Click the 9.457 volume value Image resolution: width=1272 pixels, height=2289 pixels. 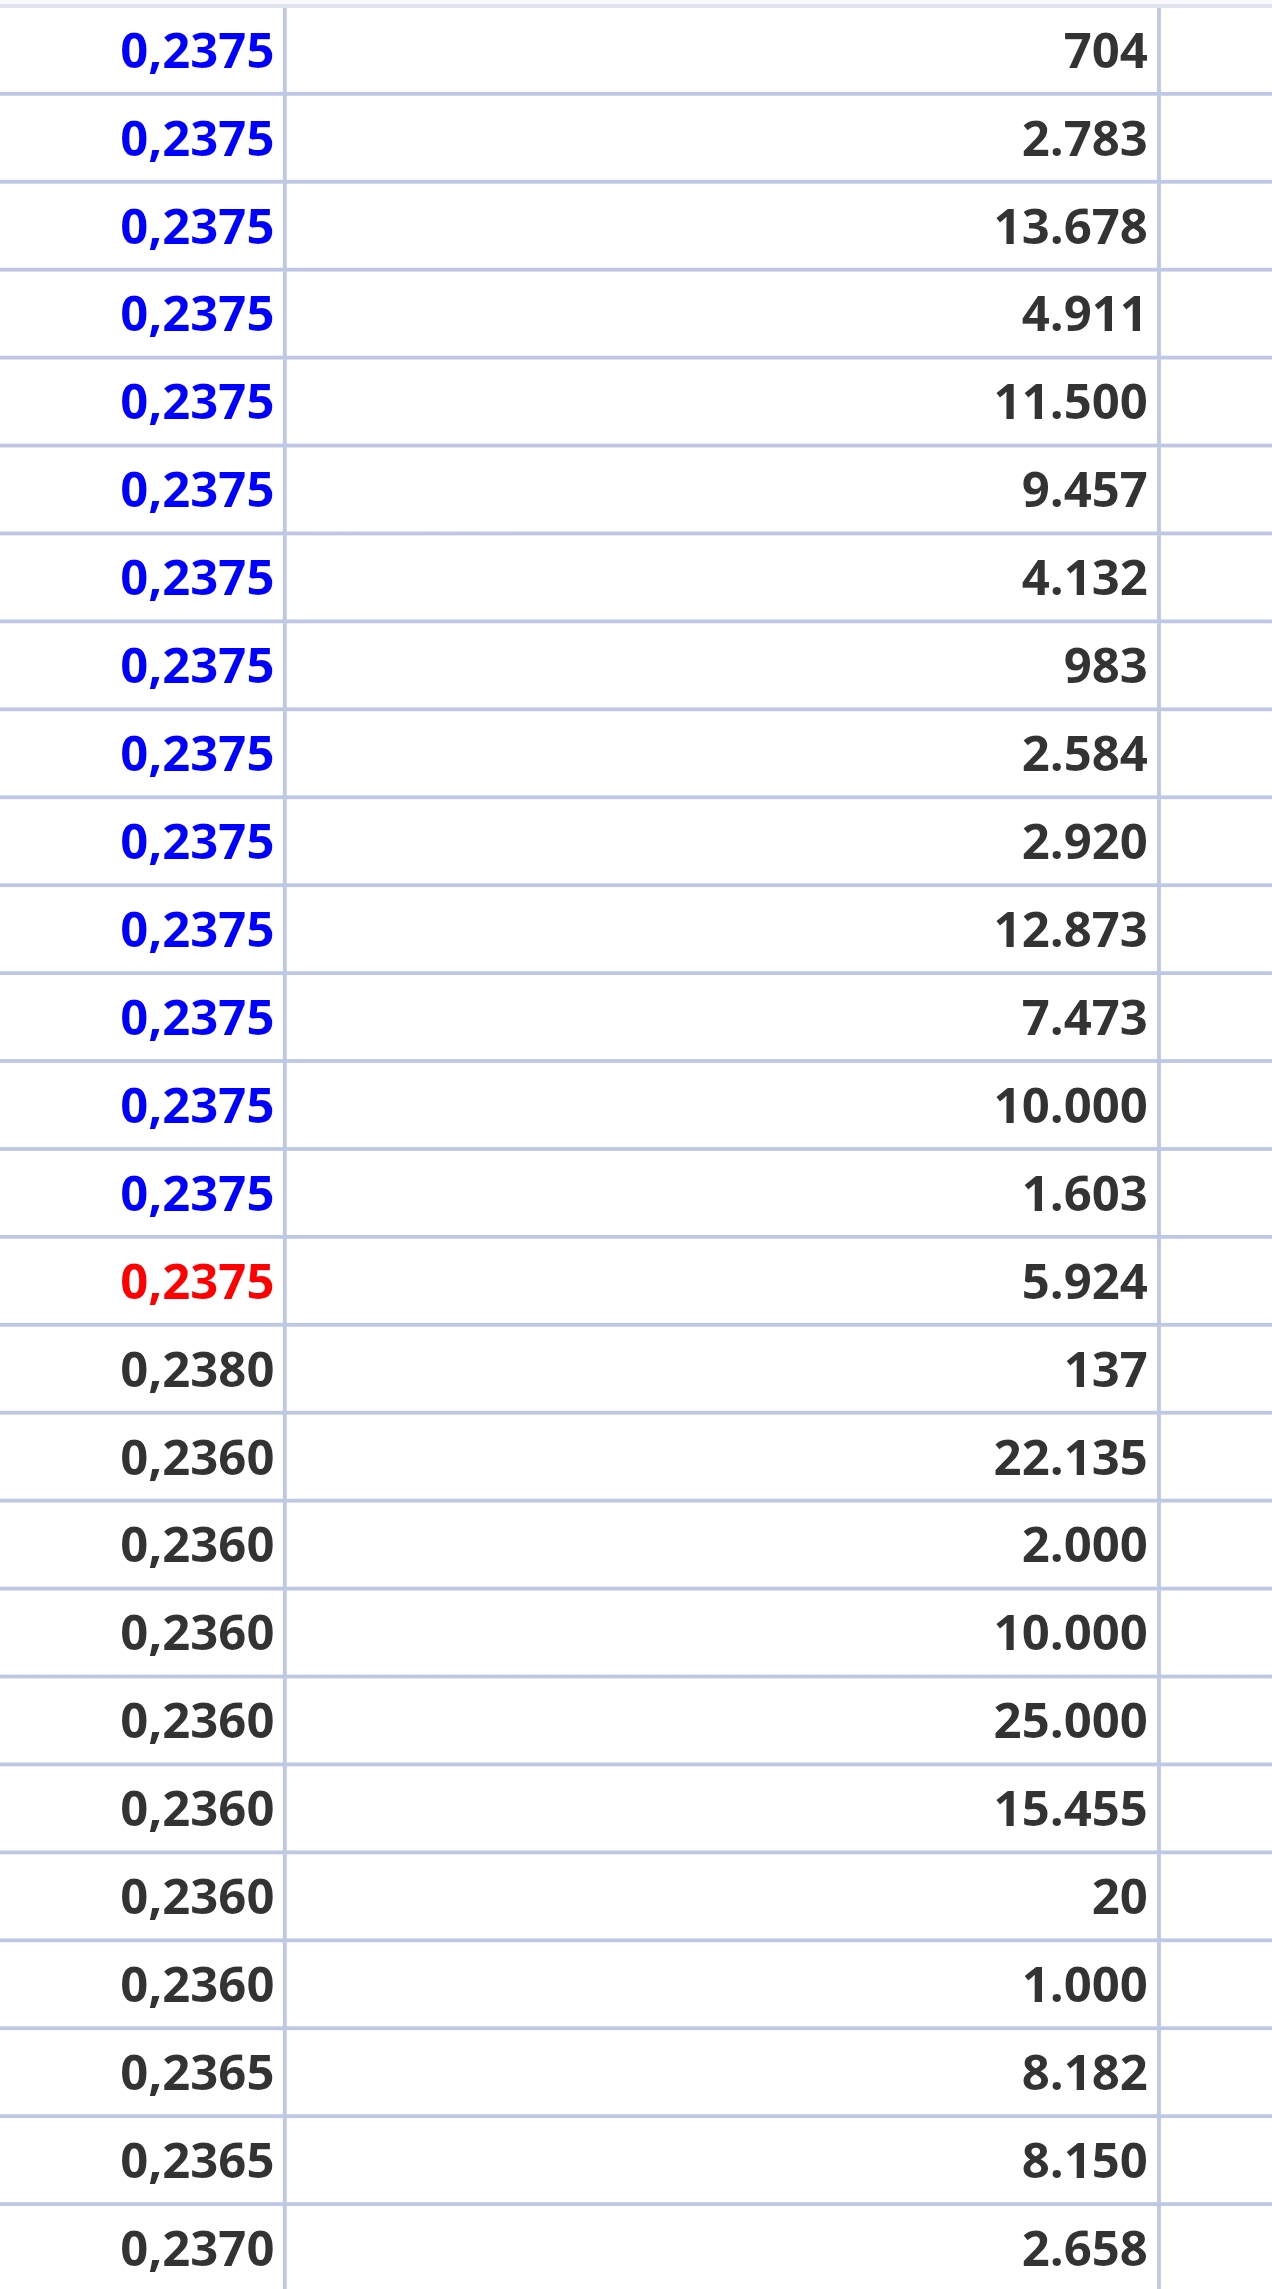tap(1084, 490)
